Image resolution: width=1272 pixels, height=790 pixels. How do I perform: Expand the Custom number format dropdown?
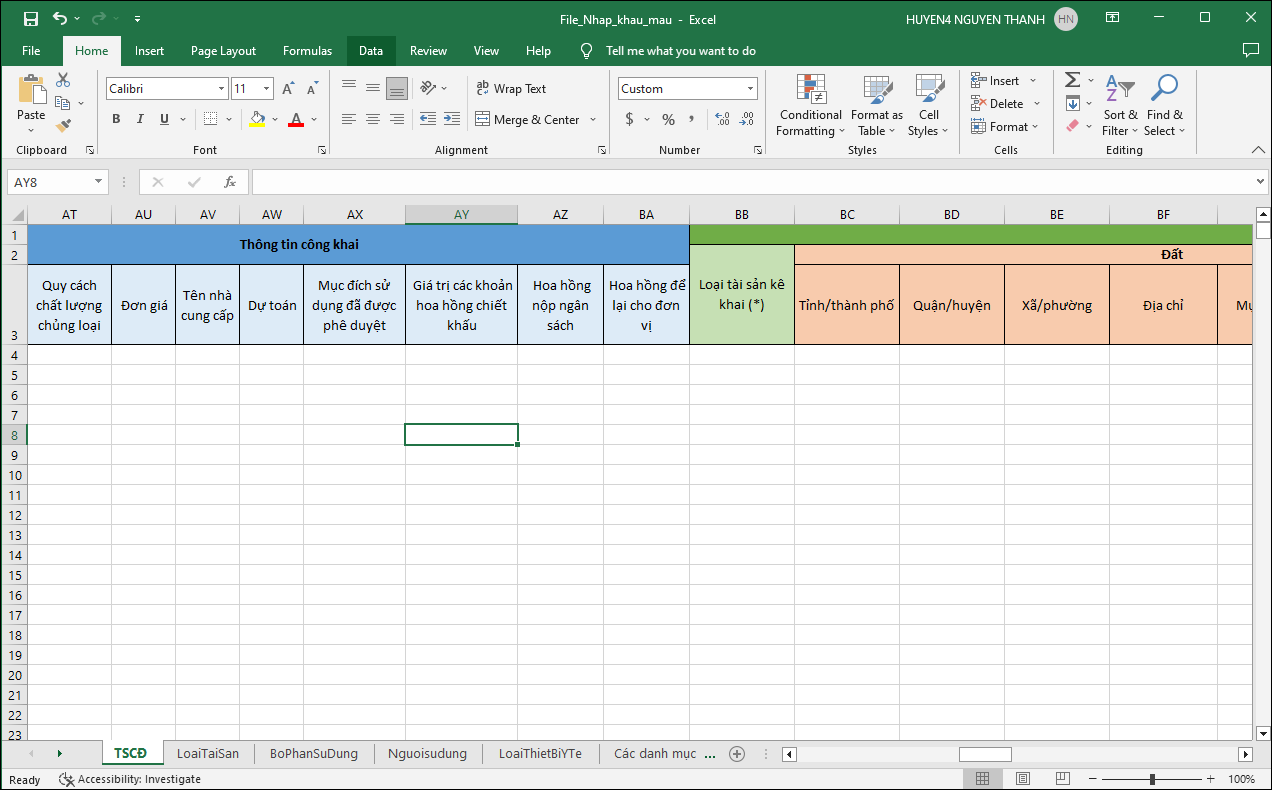pos(750,89)
